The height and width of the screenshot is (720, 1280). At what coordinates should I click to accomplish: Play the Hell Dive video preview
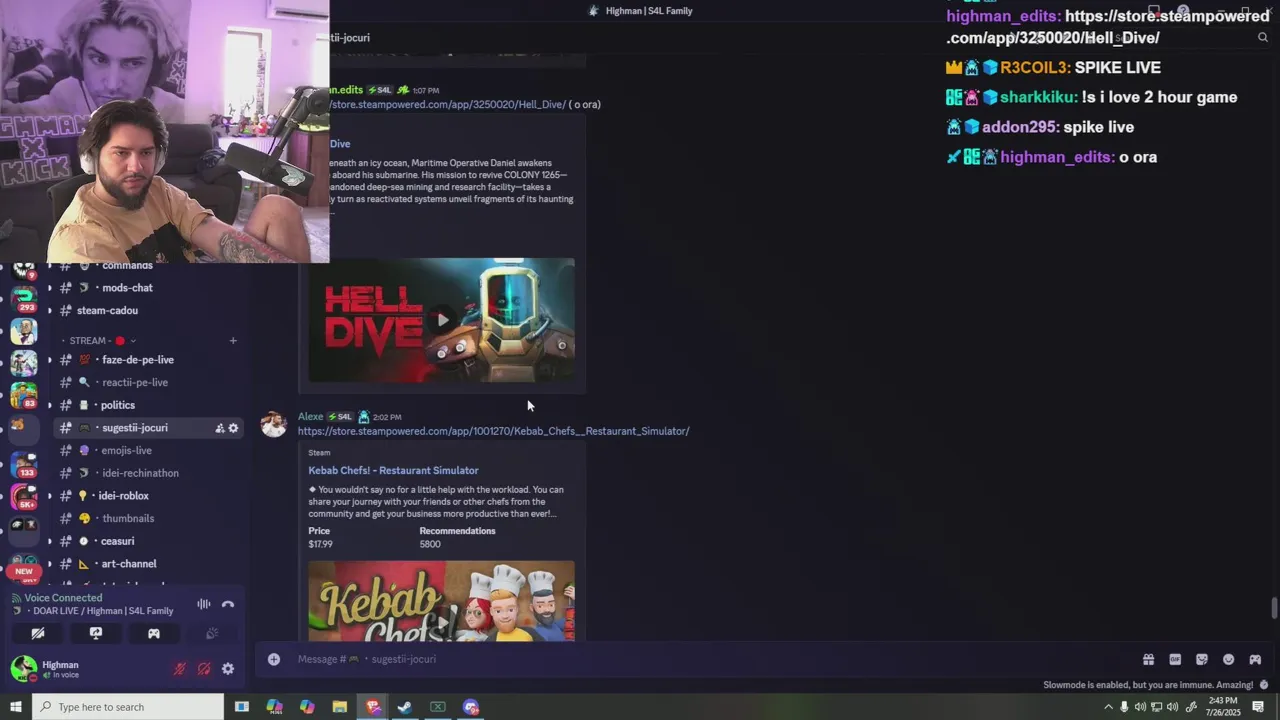click(442, 320)
